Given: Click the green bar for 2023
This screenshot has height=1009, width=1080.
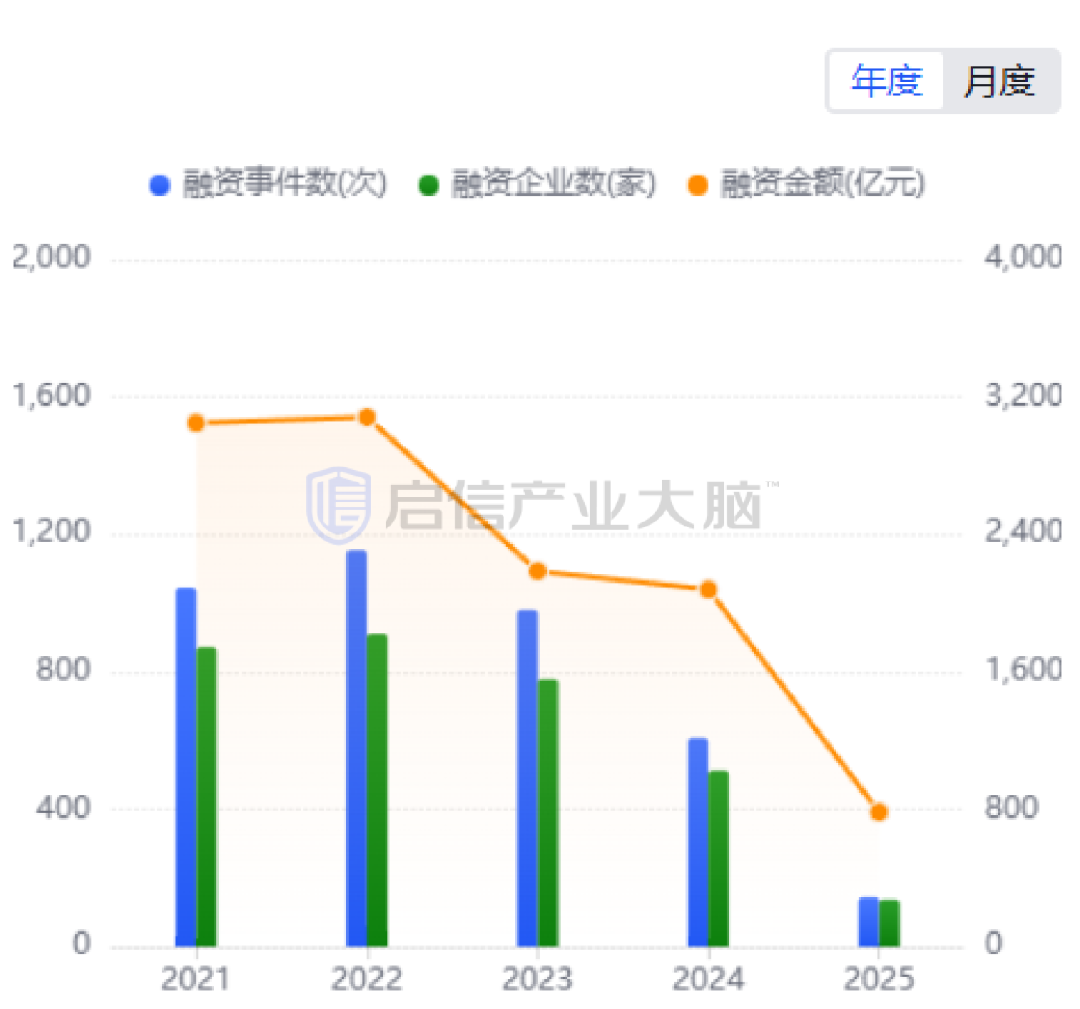Looking at the screenshot, I should click(x=548, y=813).
